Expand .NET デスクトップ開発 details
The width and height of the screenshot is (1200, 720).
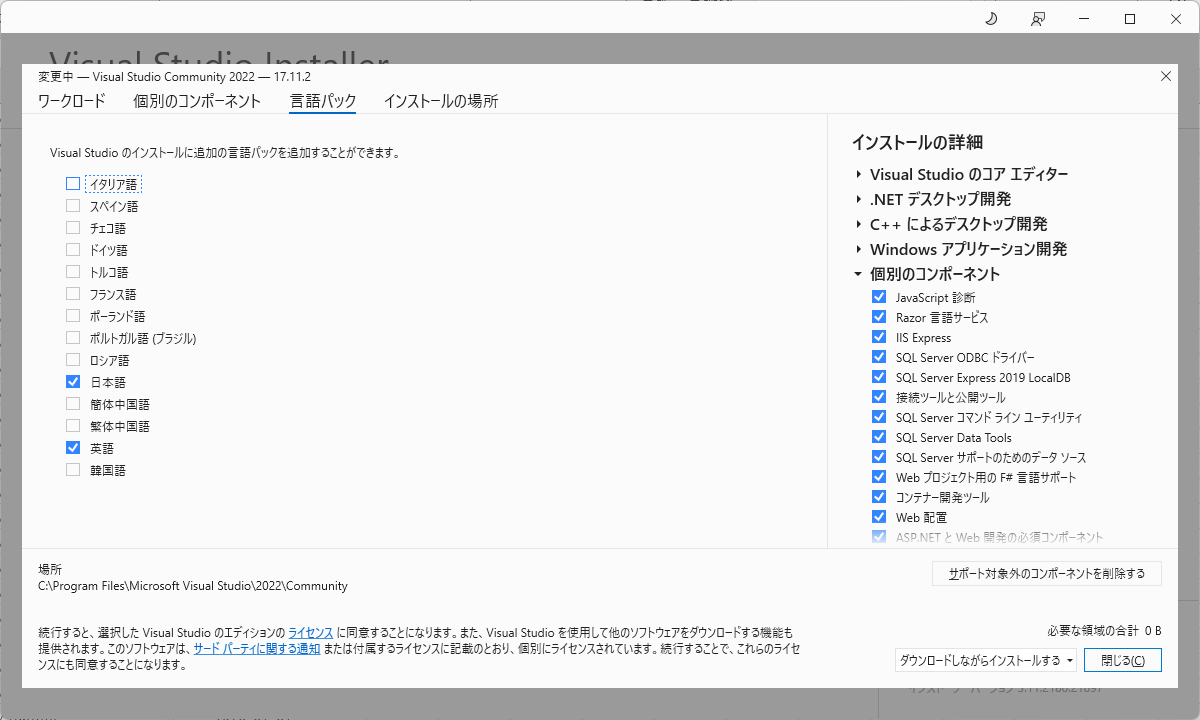coord(859,199)
